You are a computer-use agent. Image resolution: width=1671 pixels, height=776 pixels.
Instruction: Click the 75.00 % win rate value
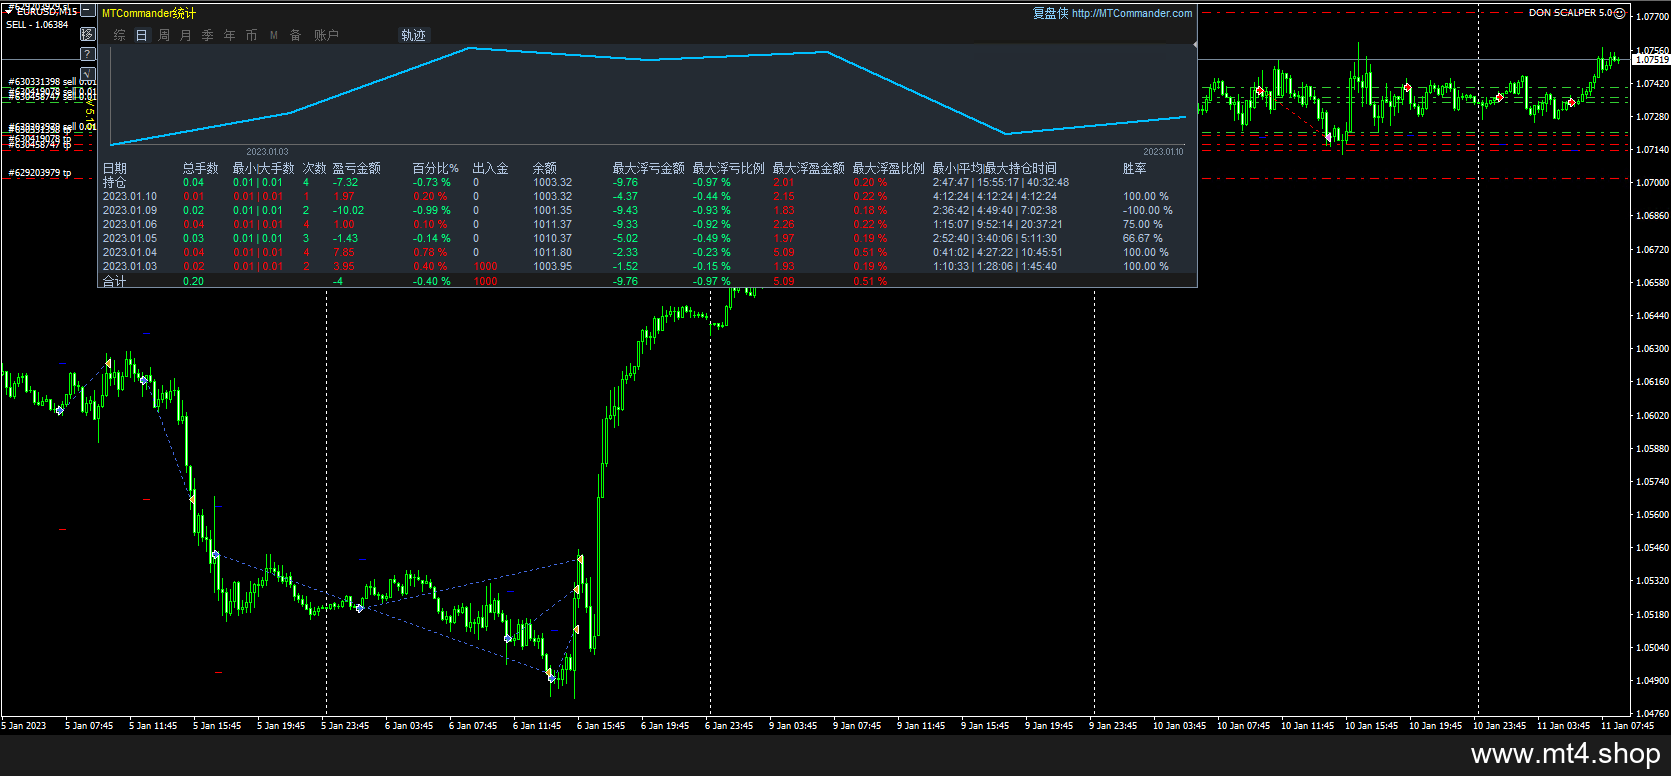(1143, 224)
